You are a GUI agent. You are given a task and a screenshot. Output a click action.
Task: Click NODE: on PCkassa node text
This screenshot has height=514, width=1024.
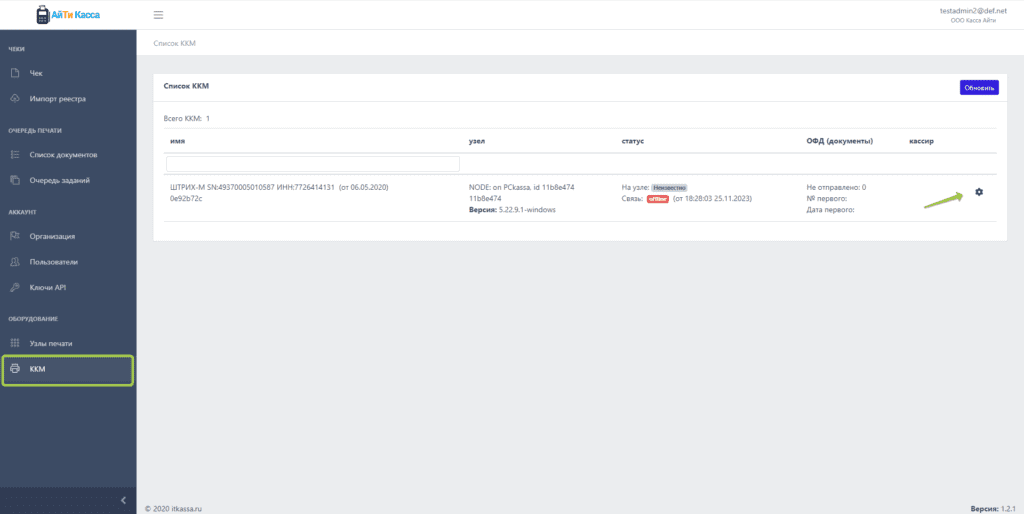(522, 187)
